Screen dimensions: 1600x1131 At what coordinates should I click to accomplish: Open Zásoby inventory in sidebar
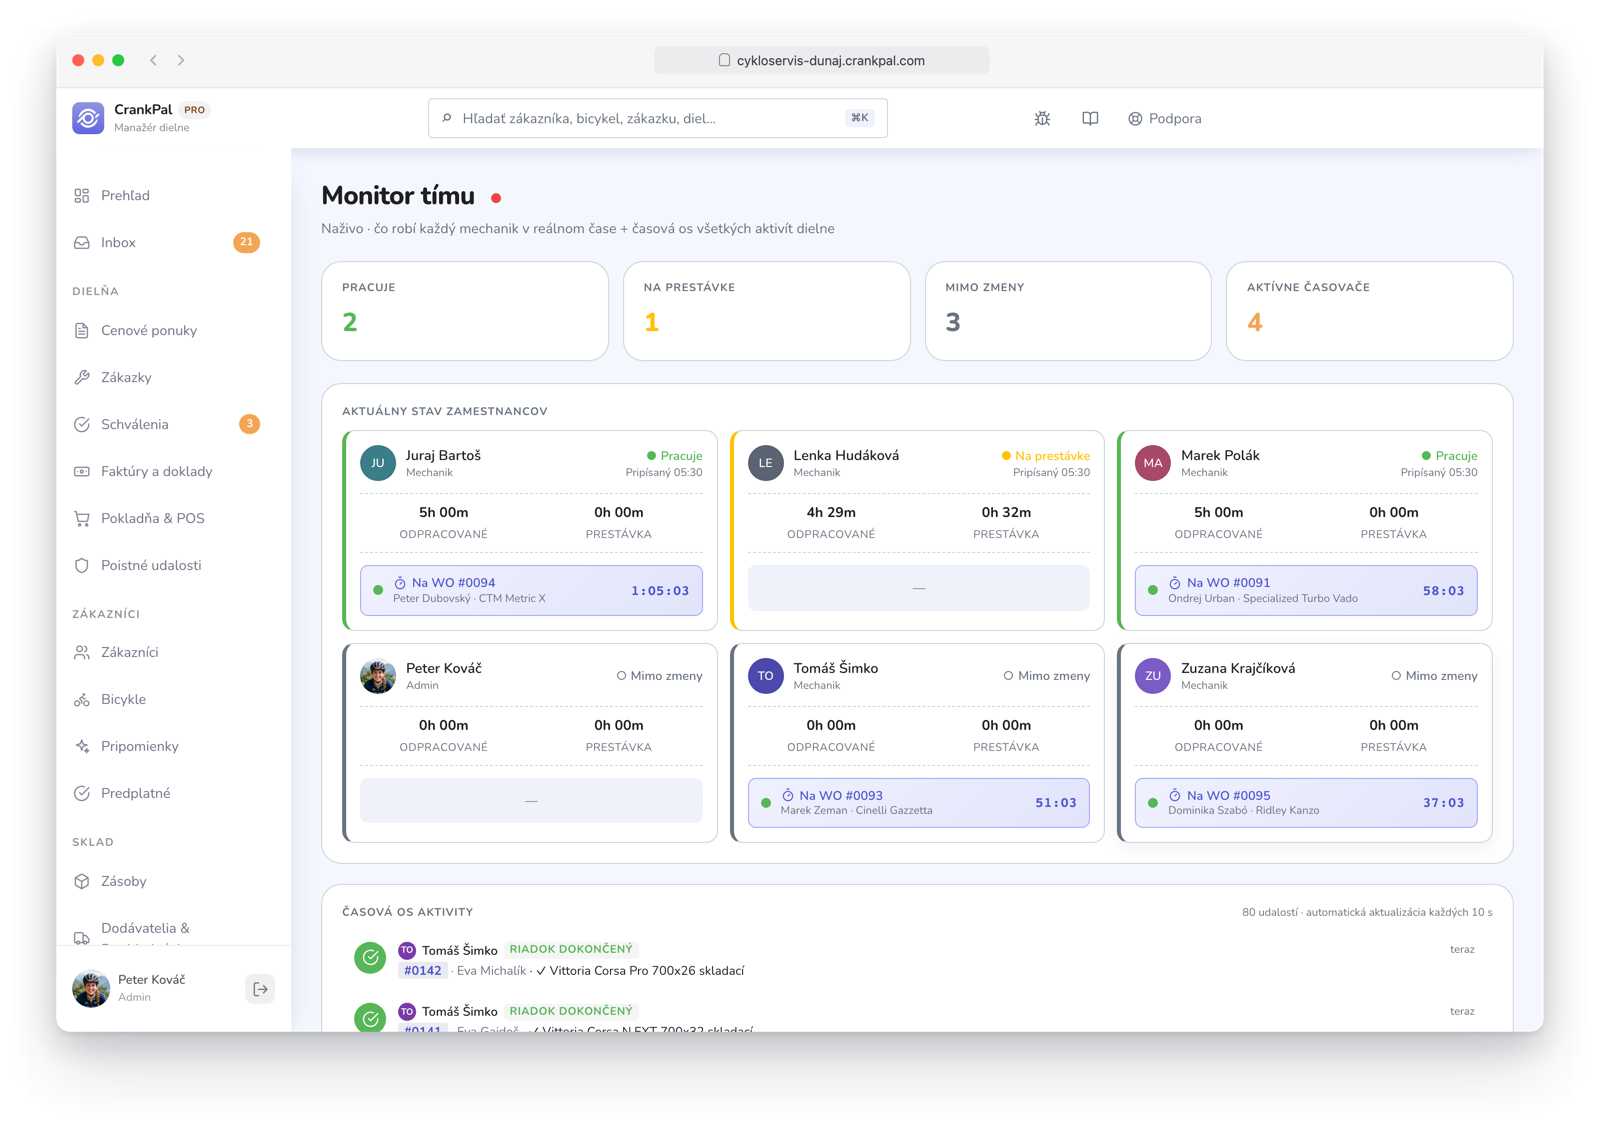(166, 881)
